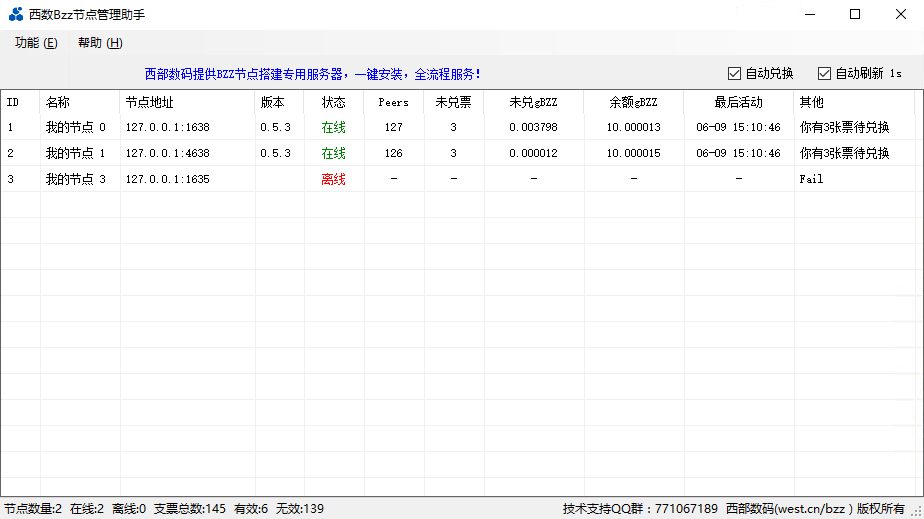Screen dimensions: 924x519
Task: Click the 余额gBZZ column header
Action: pyautogui.click(x=633, y=102)
